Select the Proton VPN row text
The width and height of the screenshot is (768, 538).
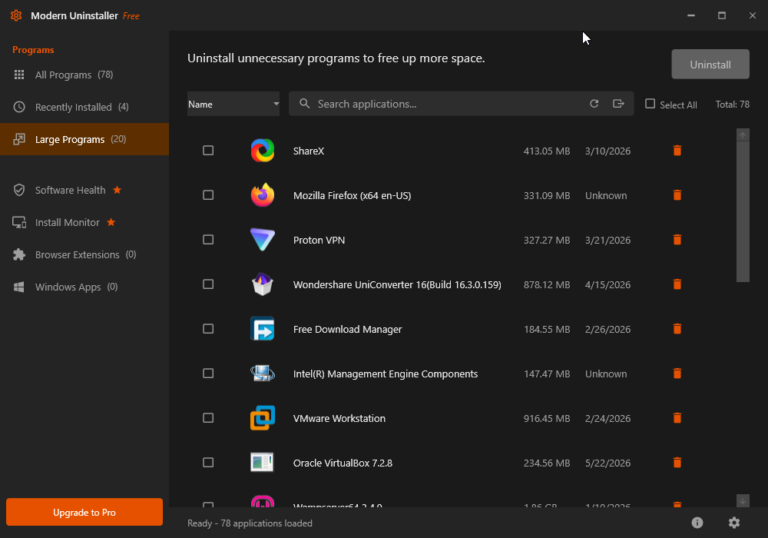319,240
